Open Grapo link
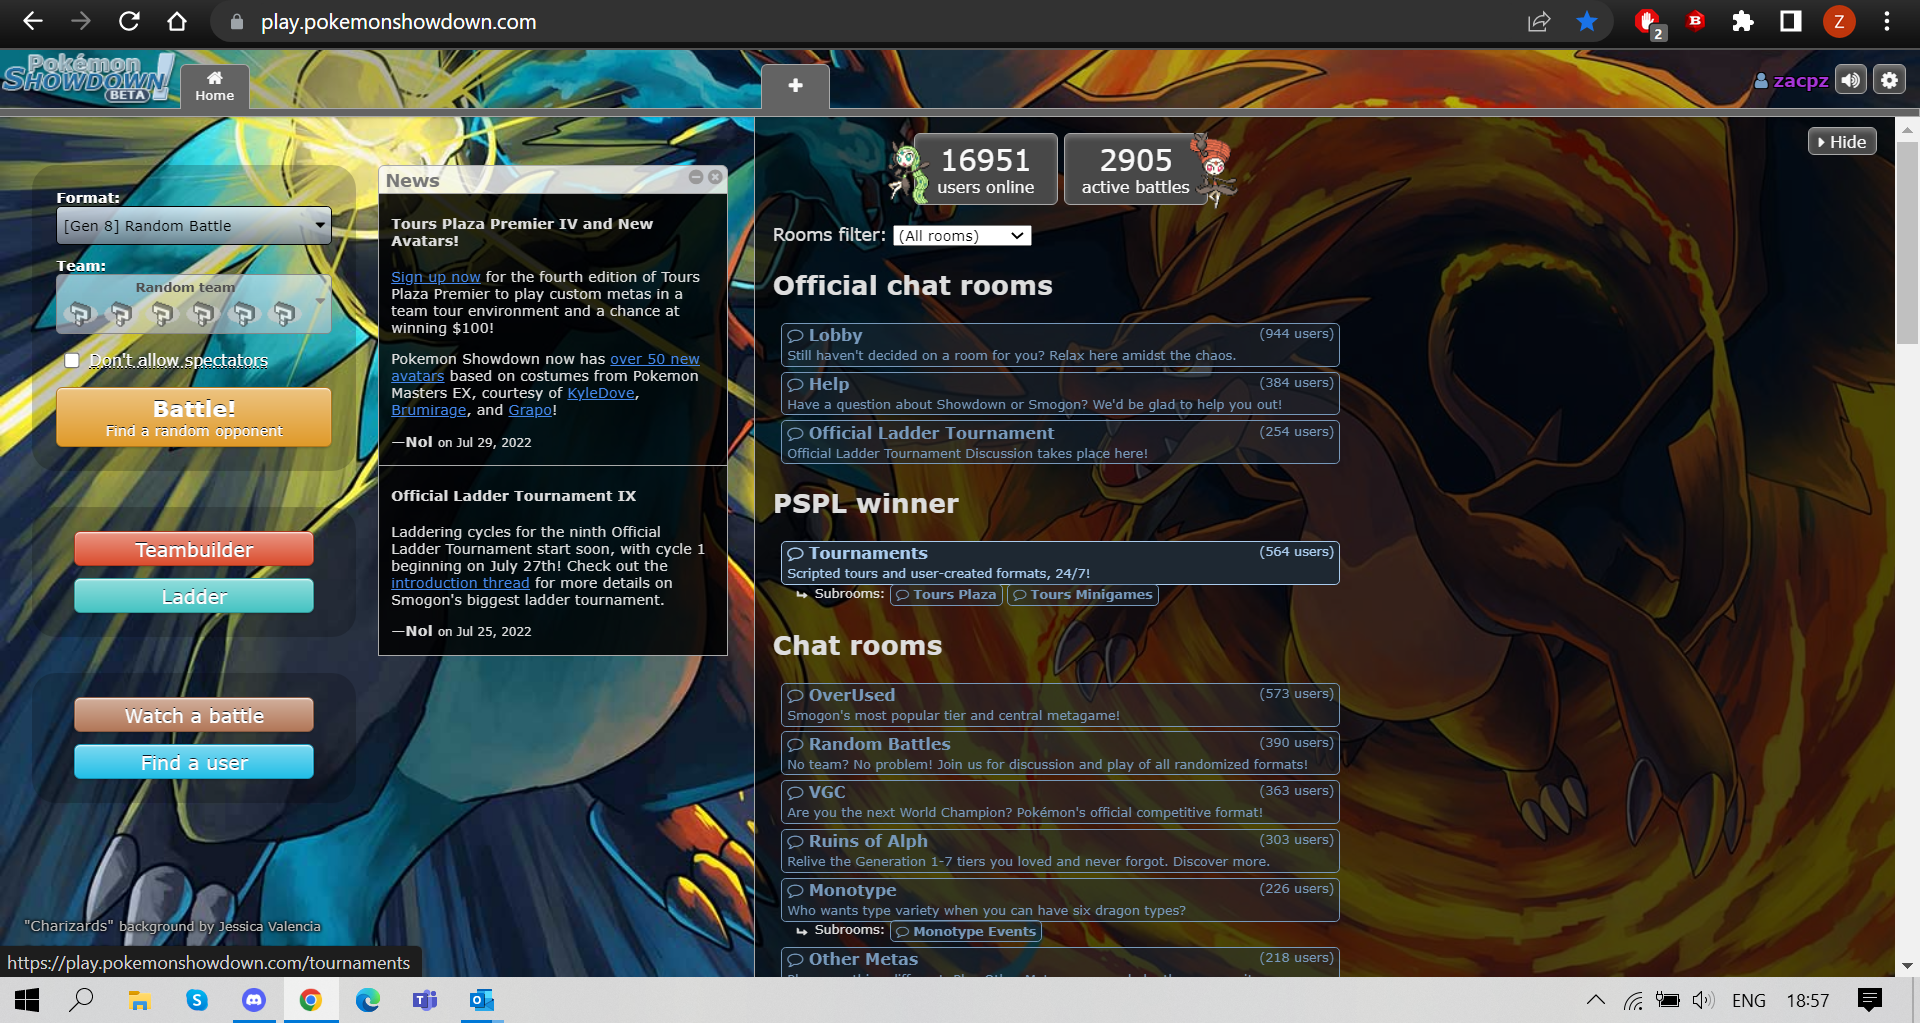This screenshot has width=1920, height=1023. coord(530,410)
